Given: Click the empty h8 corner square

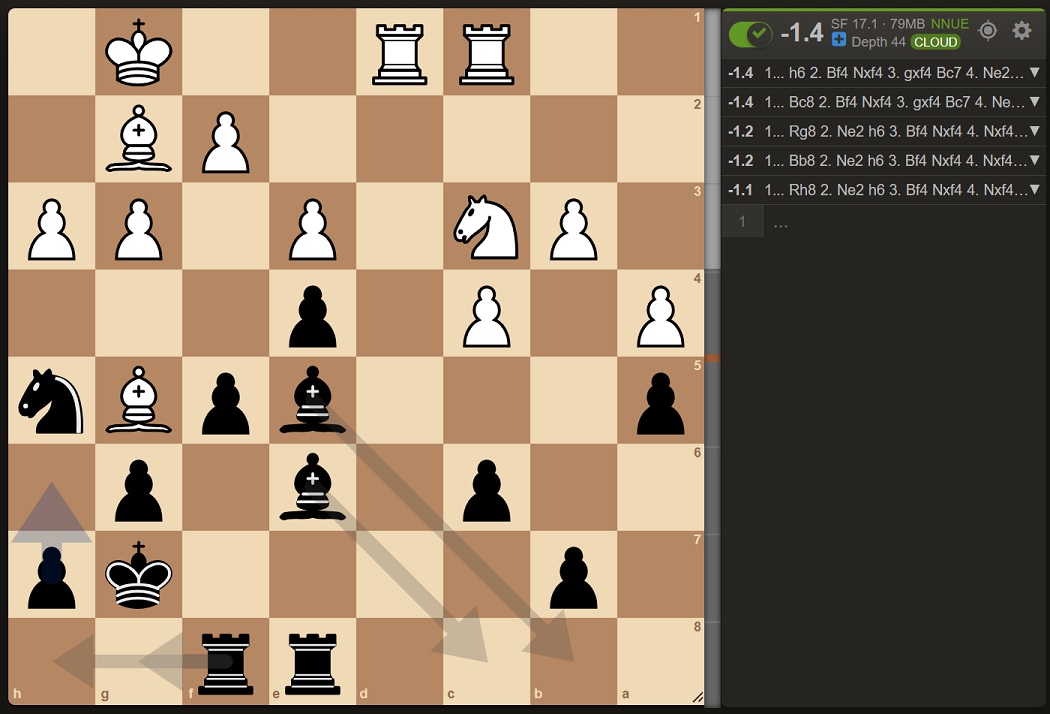Looking at the screenshot, I should coord(52,662).
